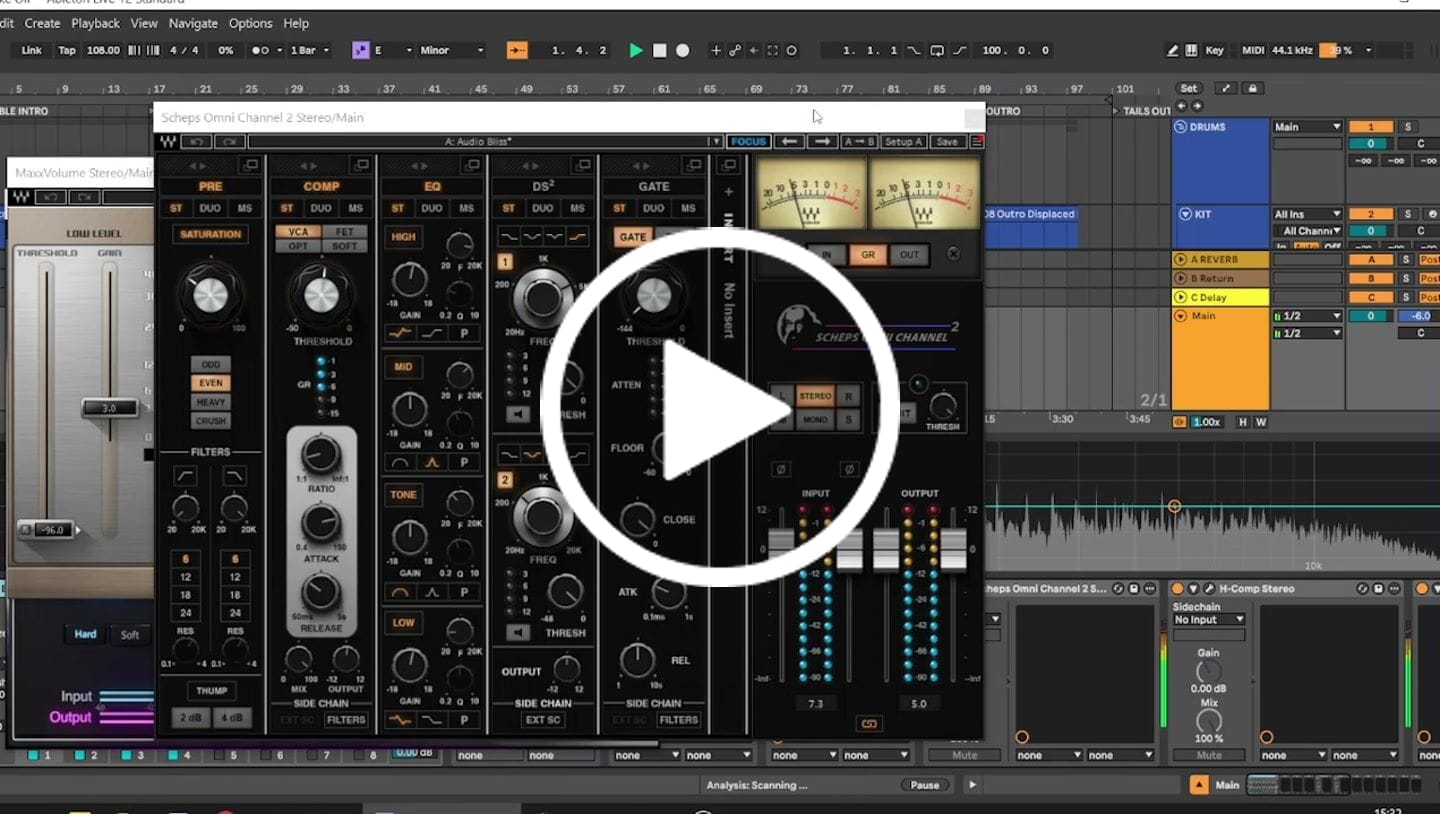Collapse the DRUMS group track

[1181, 127]
